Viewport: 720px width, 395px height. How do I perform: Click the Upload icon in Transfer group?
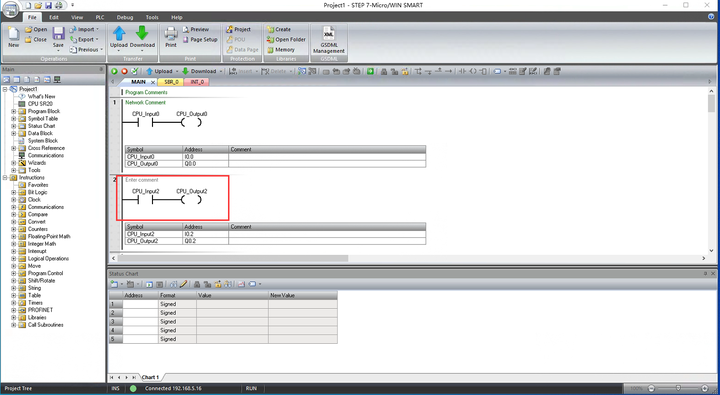pos(119,36)
